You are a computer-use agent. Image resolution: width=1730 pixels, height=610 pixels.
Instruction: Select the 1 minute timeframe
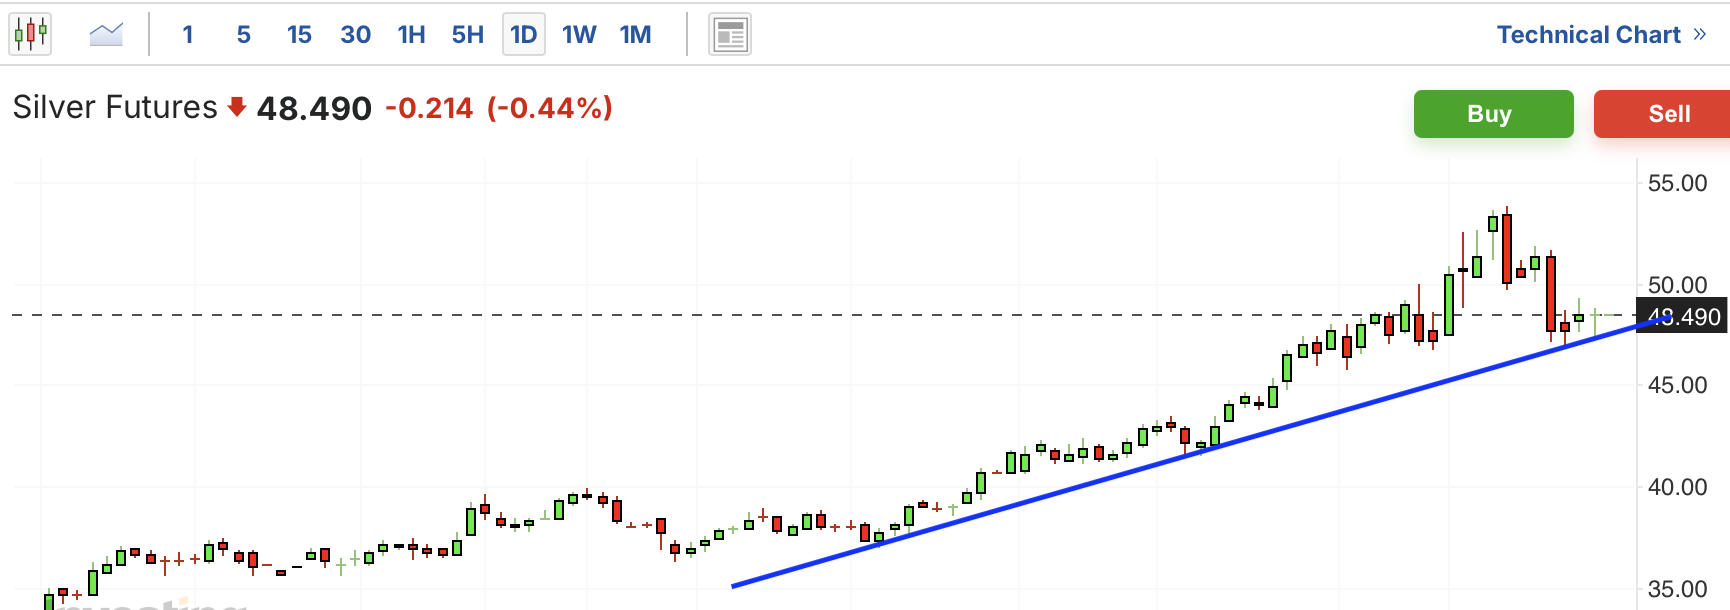point(187,35)
